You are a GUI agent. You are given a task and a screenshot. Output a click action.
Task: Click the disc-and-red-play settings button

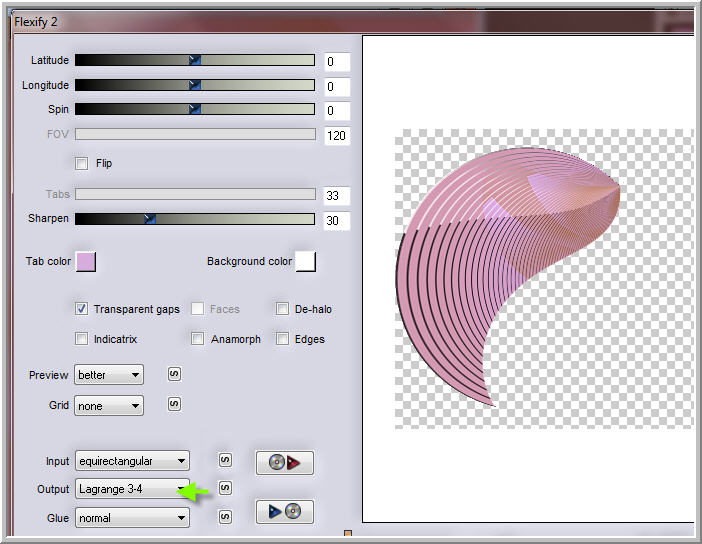pyautogui.click(x=285, y=463)
